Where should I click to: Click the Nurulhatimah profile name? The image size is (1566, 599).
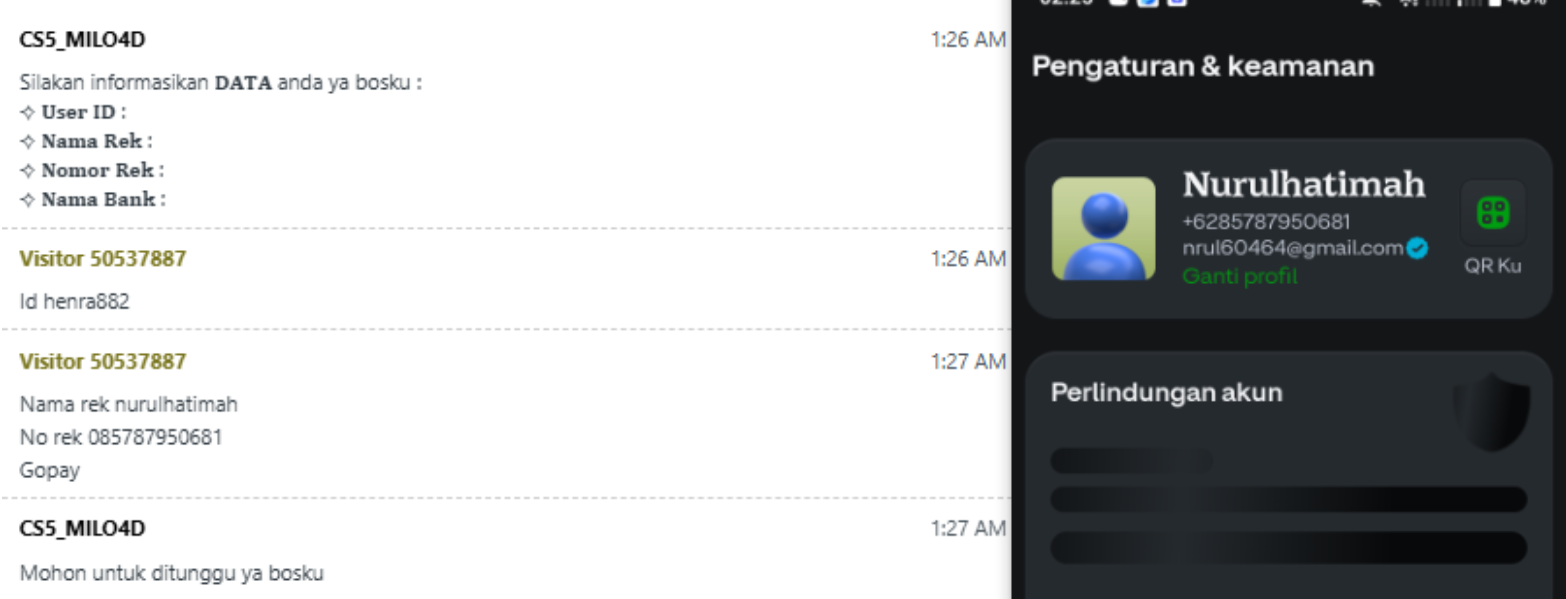pos(1304,185)
